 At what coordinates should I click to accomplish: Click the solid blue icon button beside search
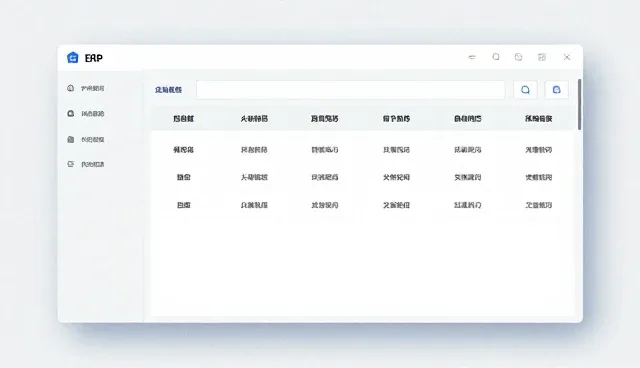(556, 90)
